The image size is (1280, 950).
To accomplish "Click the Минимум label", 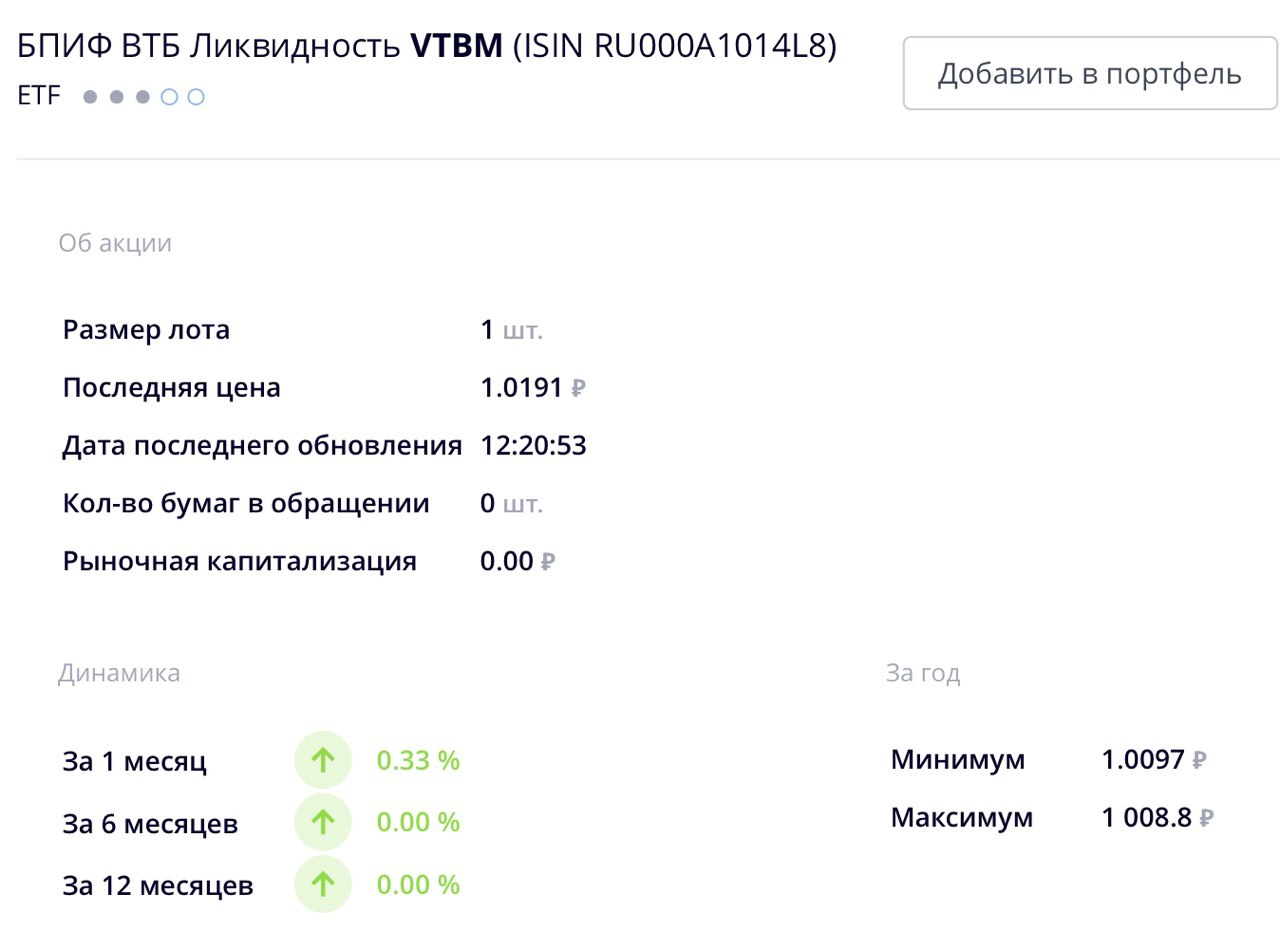I will click(958, 760).
